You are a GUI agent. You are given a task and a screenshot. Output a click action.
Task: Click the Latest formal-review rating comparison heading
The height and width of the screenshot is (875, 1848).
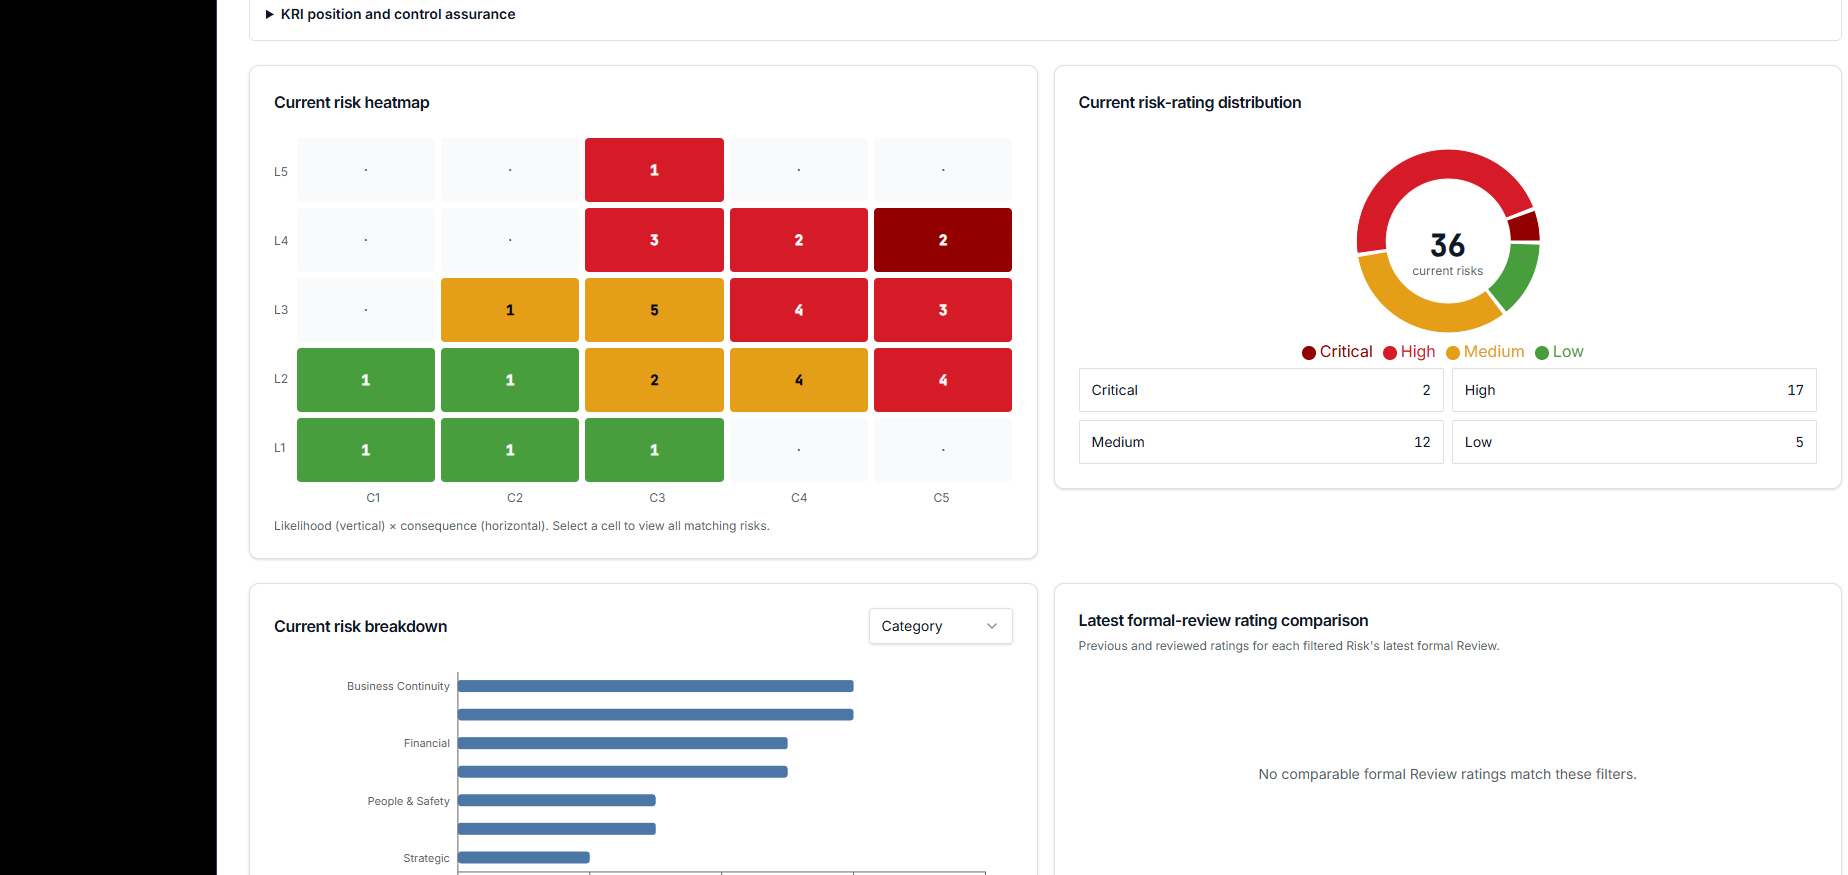tap(1223, 621)
